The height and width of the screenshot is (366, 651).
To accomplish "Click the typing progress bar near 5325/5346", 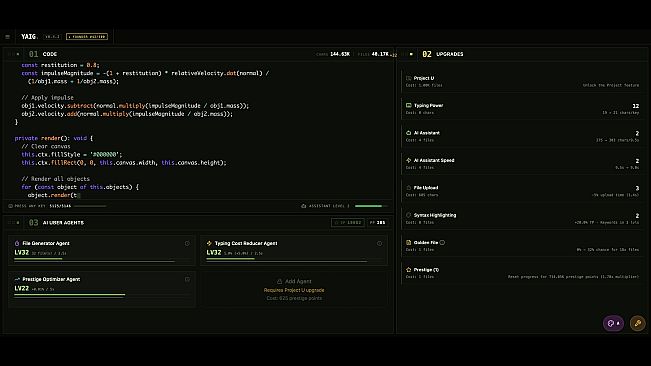I will [x=91, y=206].
